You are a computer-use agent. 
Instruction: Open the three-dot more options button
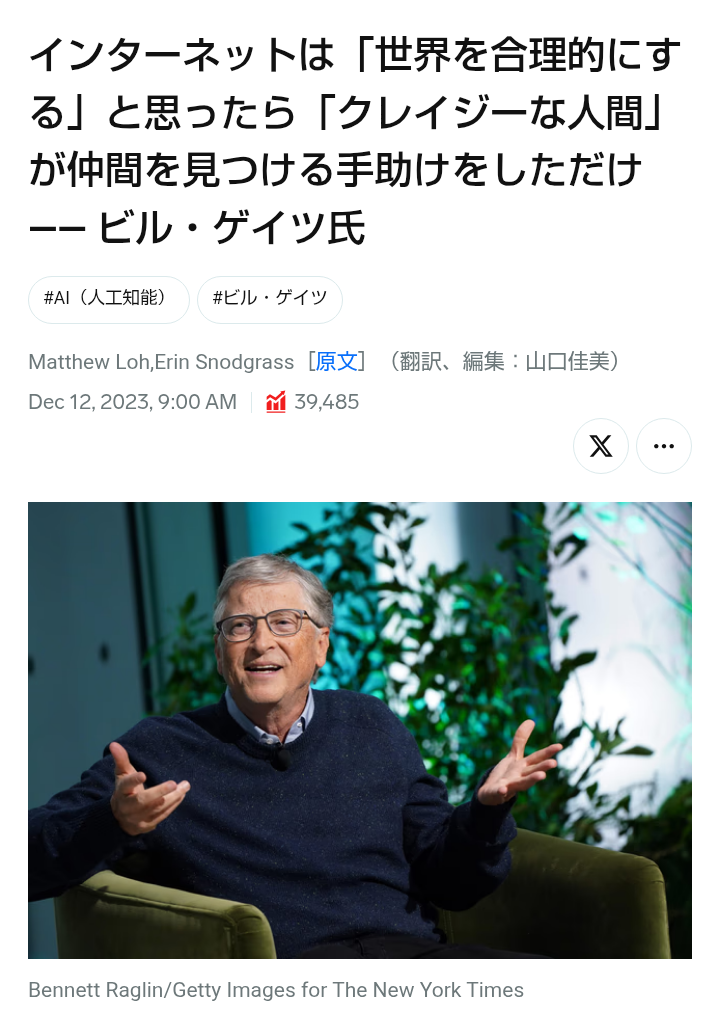tap(663, 446)
